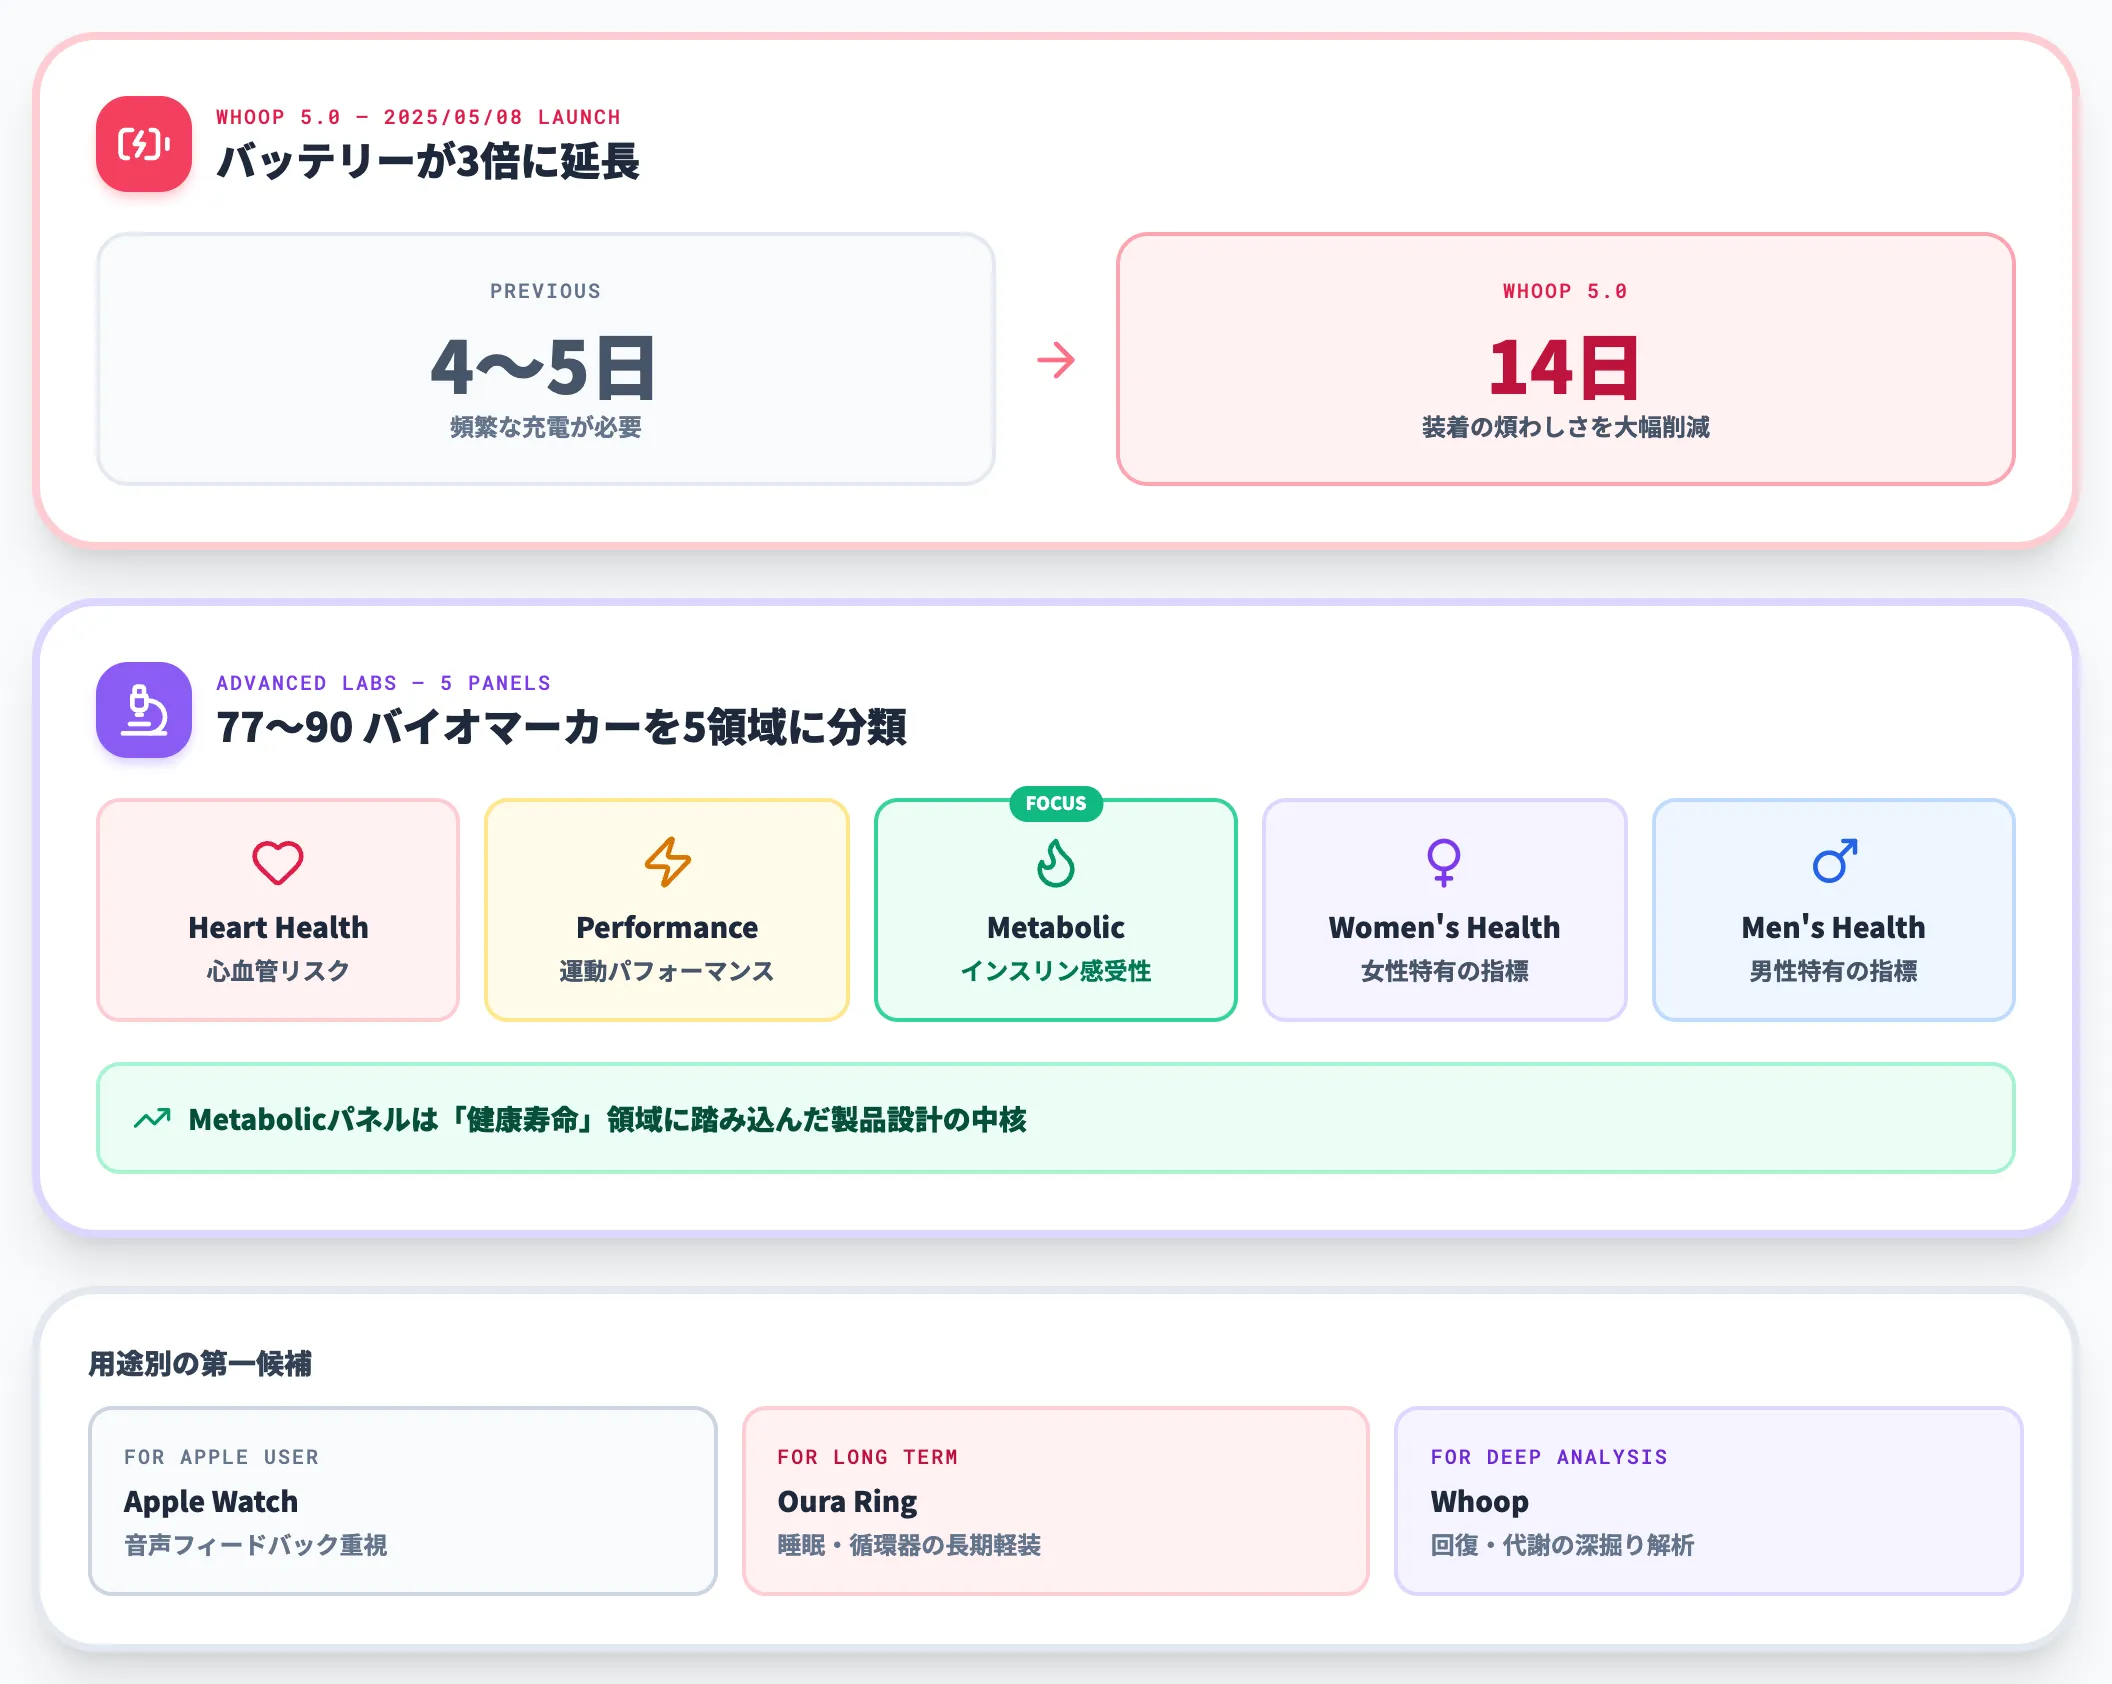Click text 装着の煩わしさを大幅削減
The image size is (2112, 1684).
1566,427
